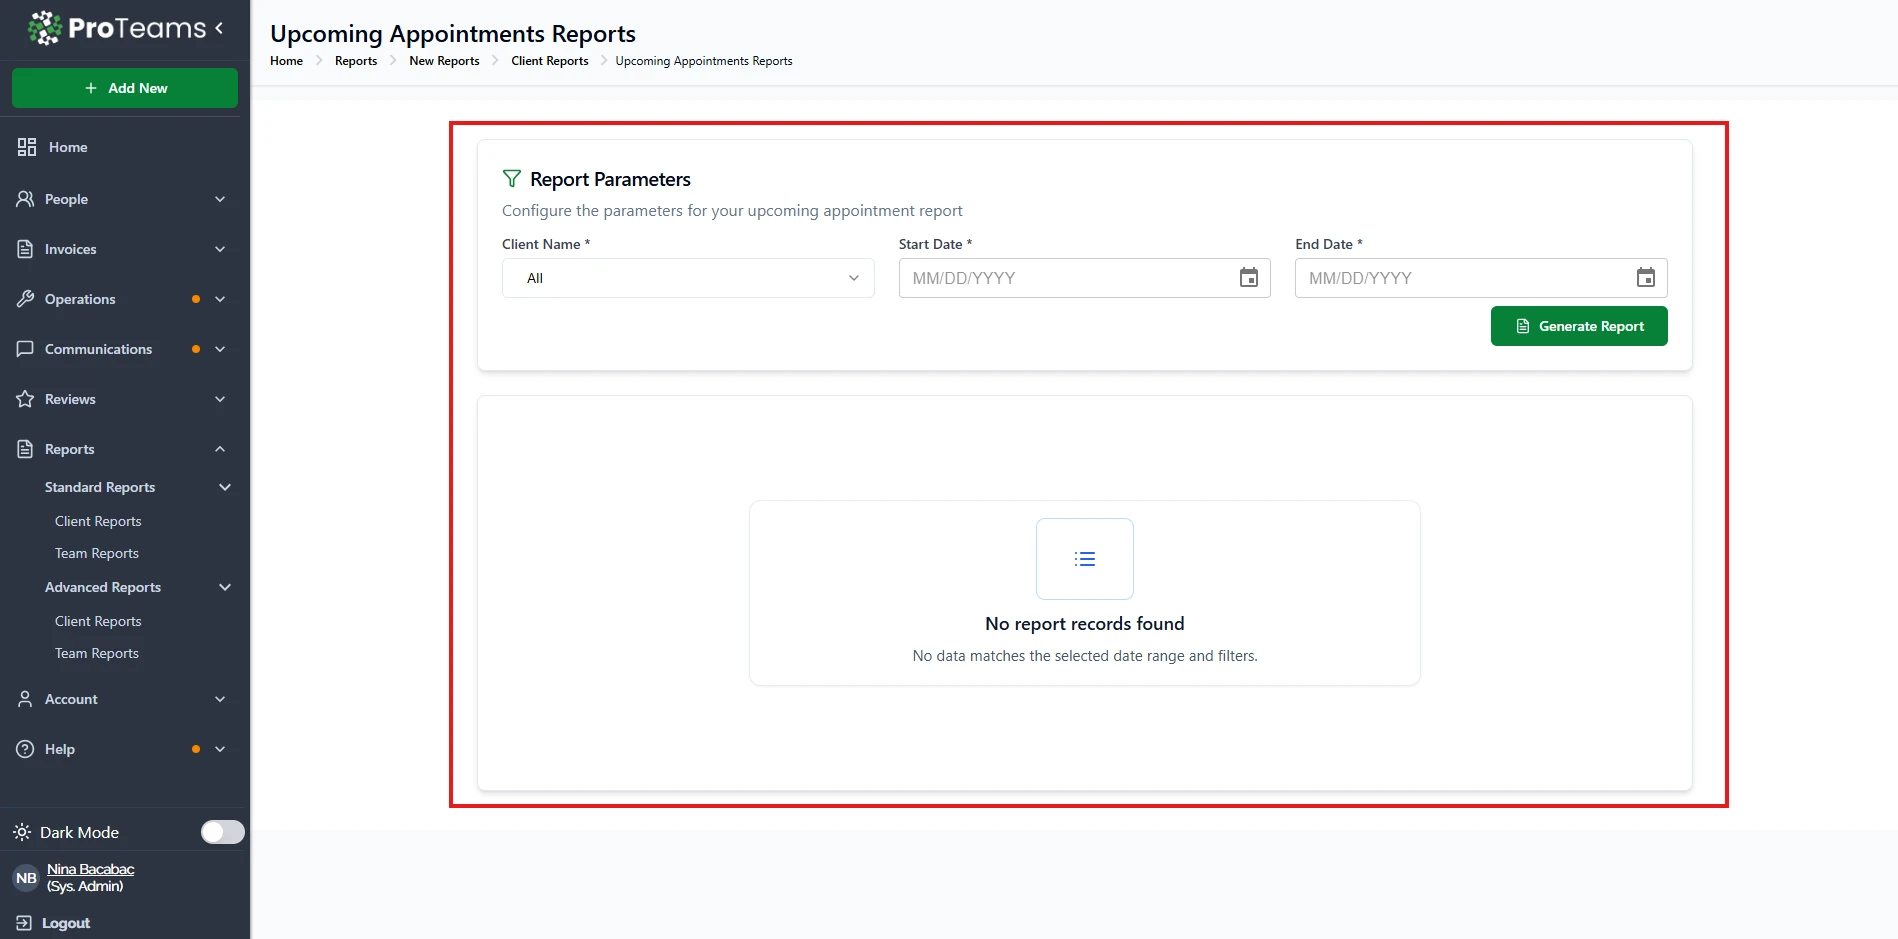Go to New Reports breadcrumb link
The width and height of the screenshot is (1898, 939).
(444, 61)
